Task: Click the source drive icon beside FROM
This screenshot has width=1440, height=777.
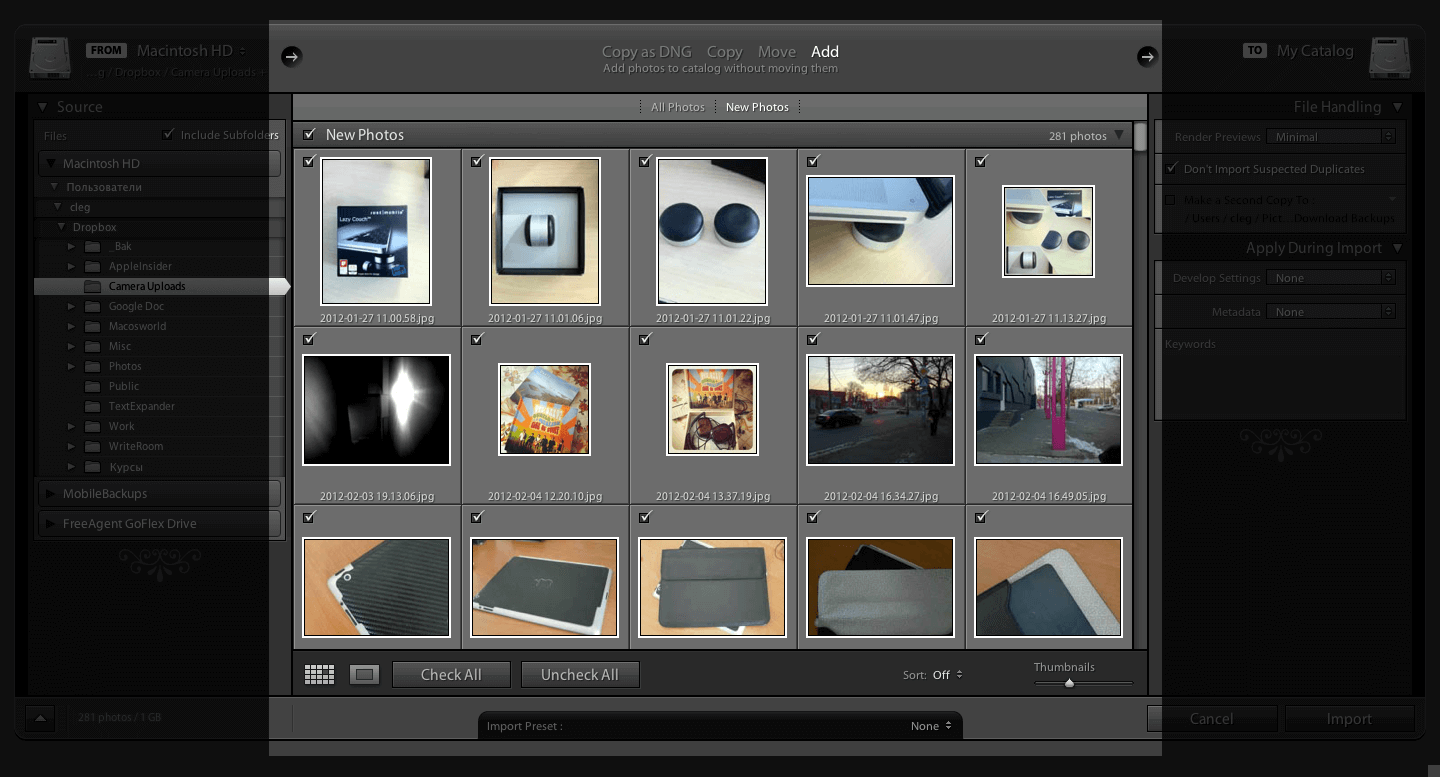Action: (x=49, y=58)
